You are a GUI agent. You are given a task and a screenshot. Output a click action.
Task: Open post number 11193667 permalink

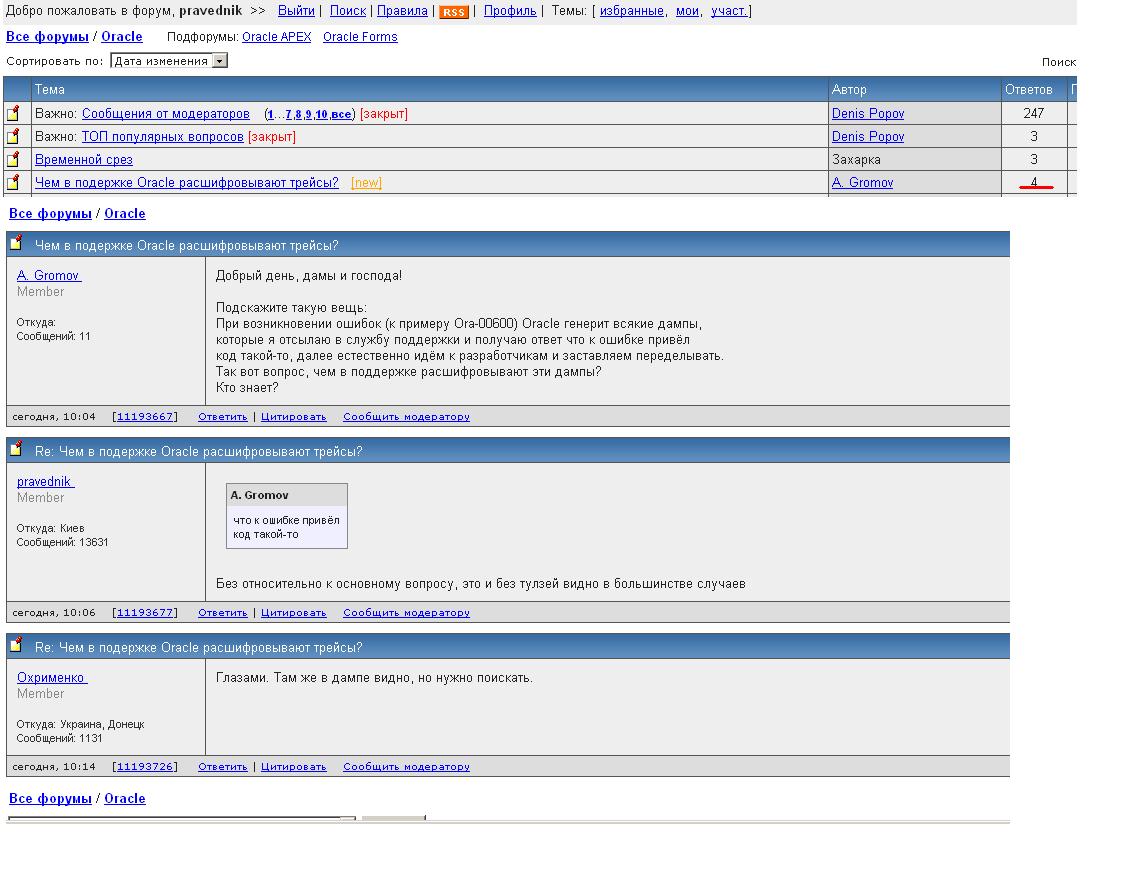coord(145,417)
